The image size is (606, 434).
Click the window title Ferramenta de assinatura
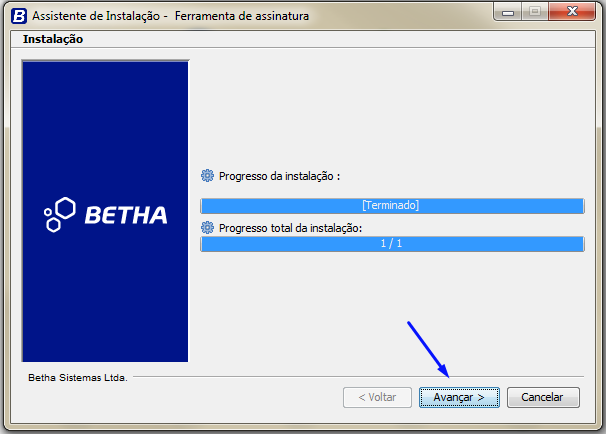coord(242,16)
